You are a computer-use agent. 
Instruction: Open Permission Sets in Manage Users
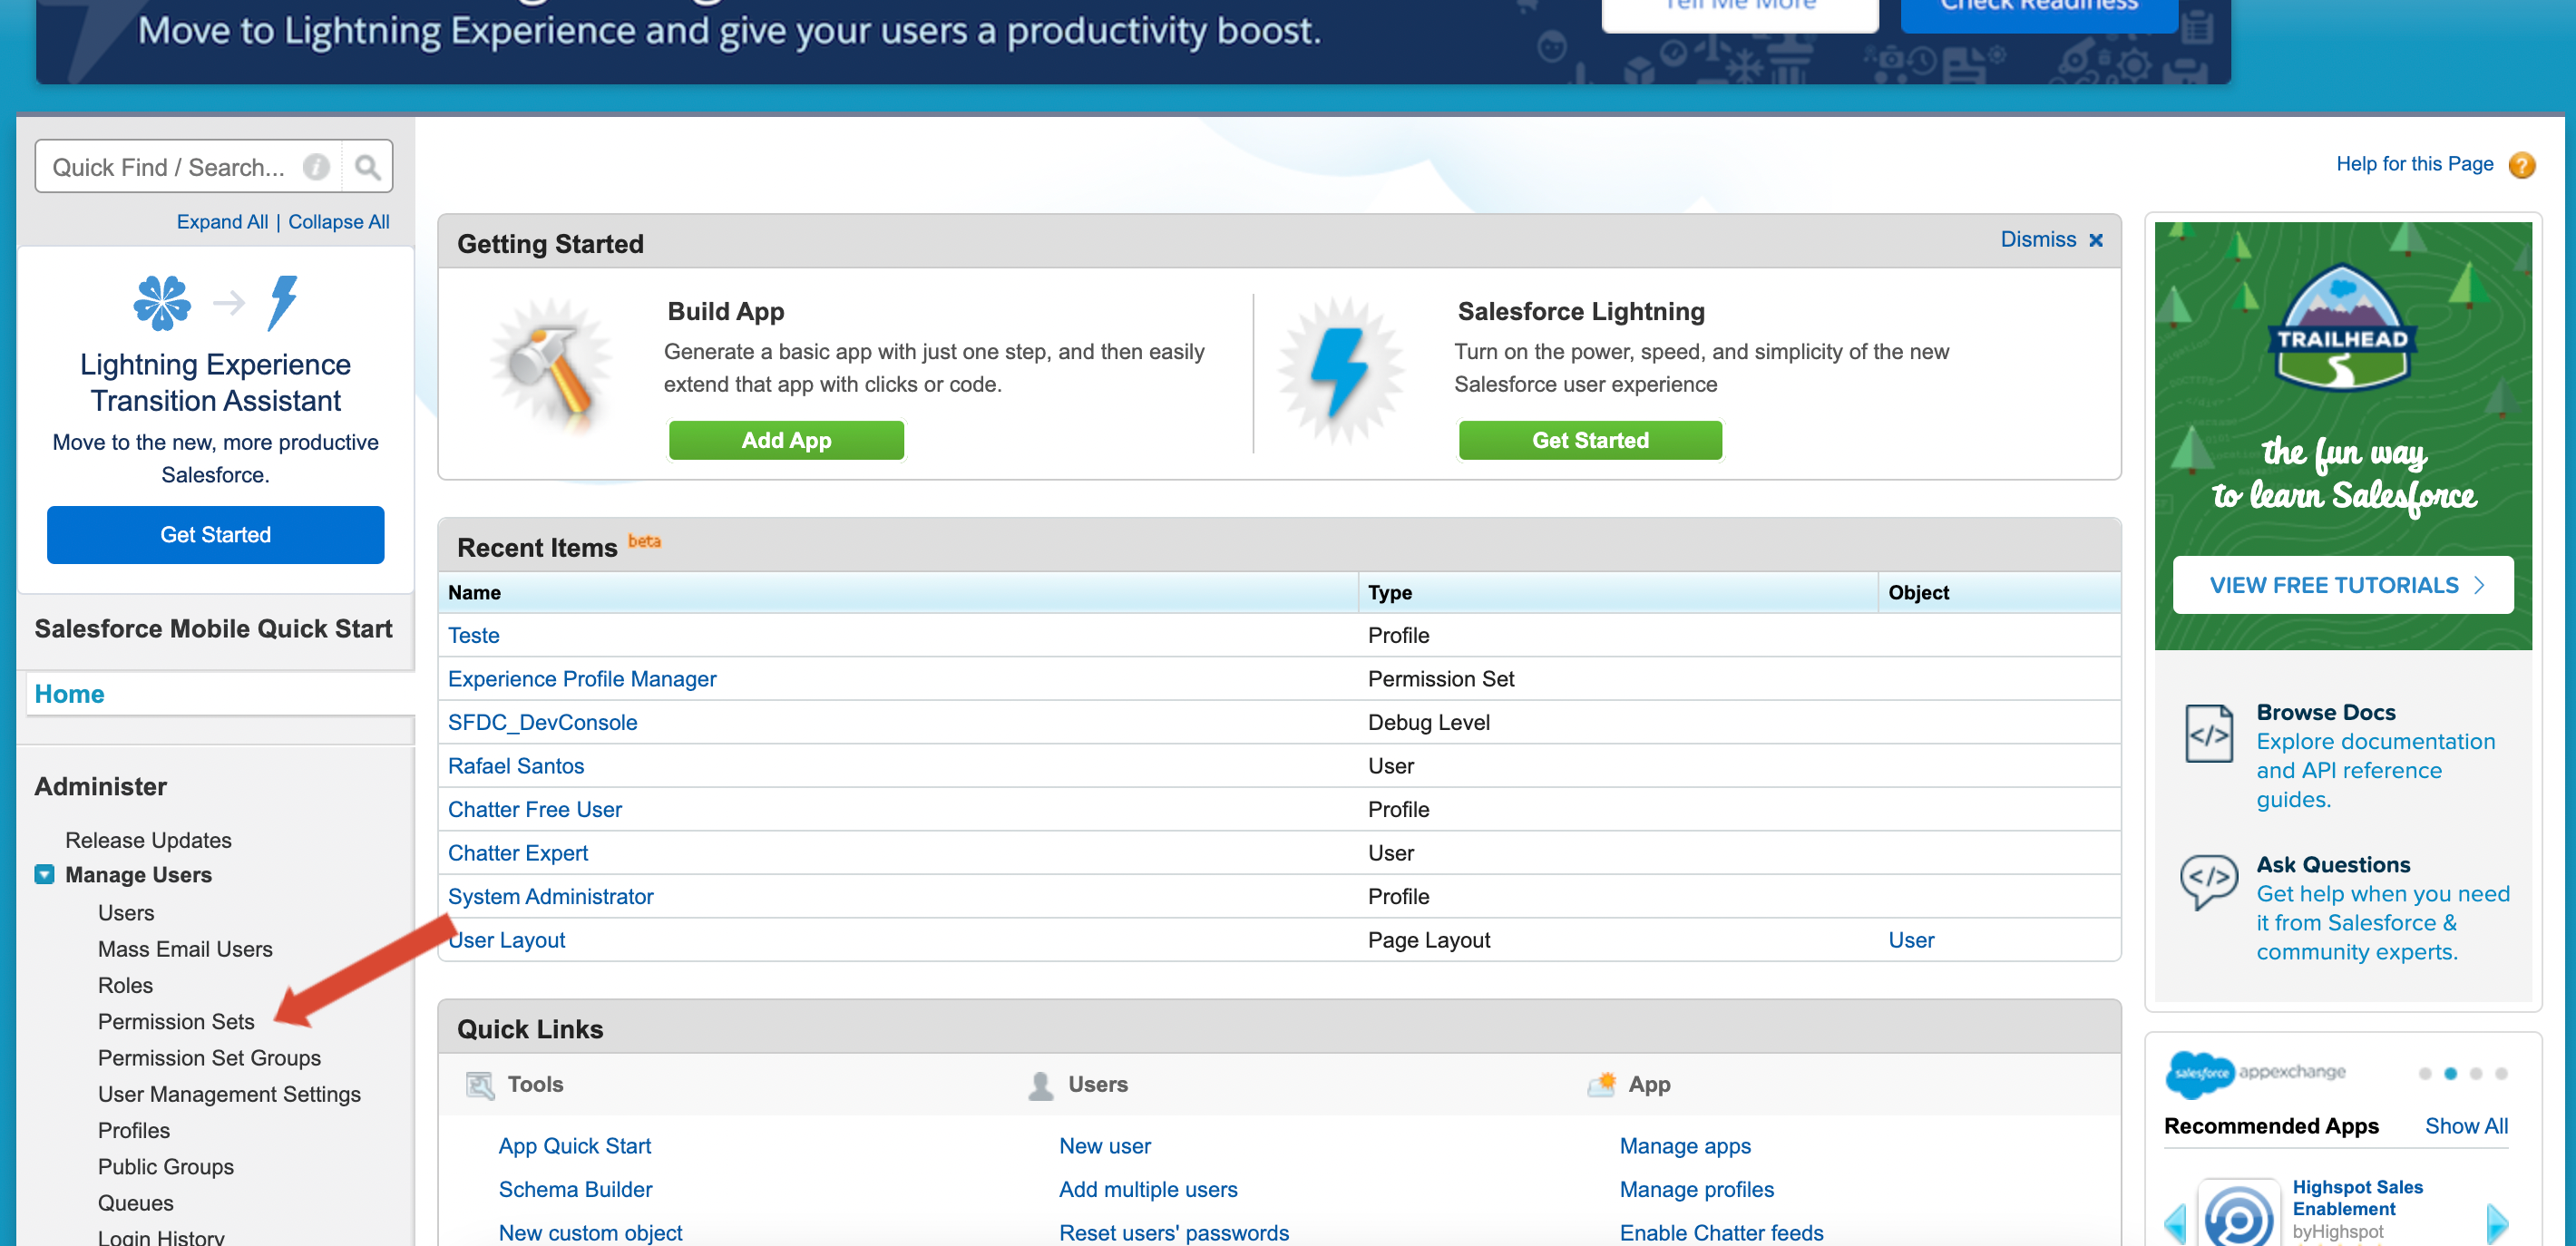click(x=176, y=1021)
